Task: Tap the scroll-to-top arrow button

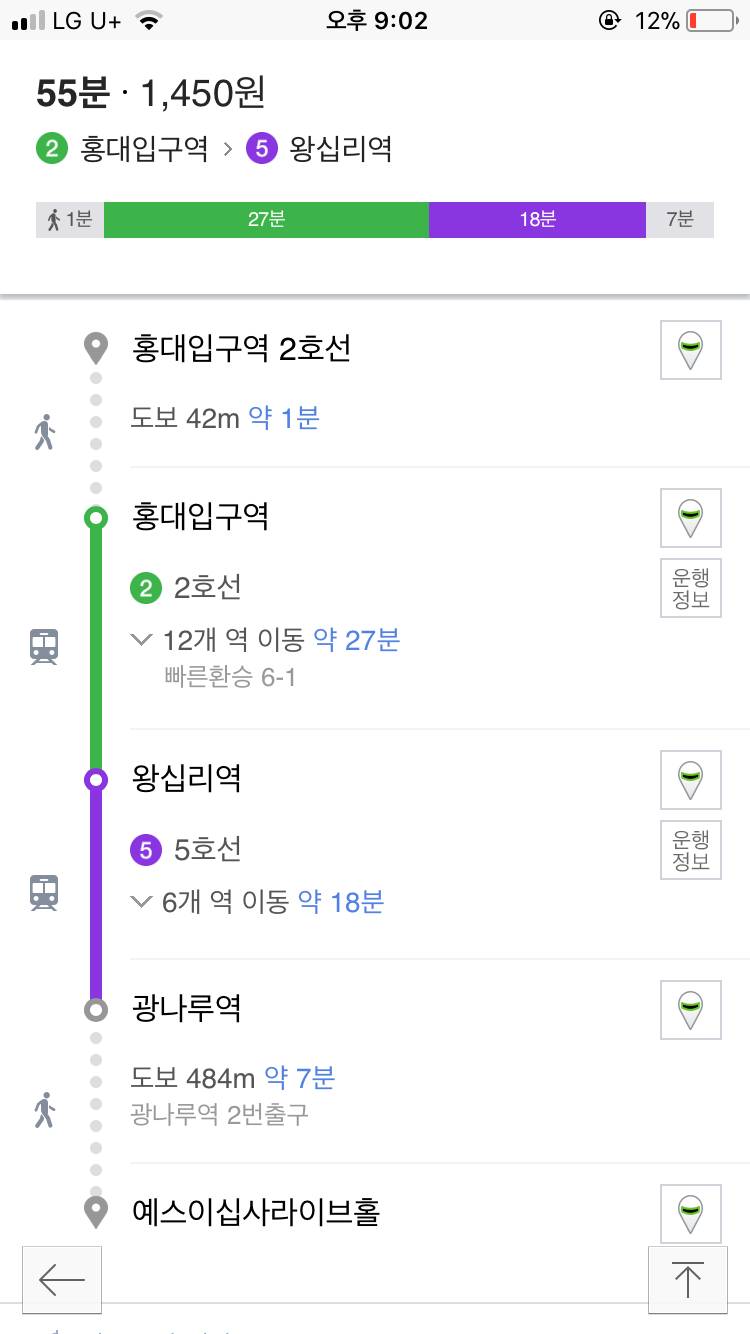Action: click(689, 1280)
